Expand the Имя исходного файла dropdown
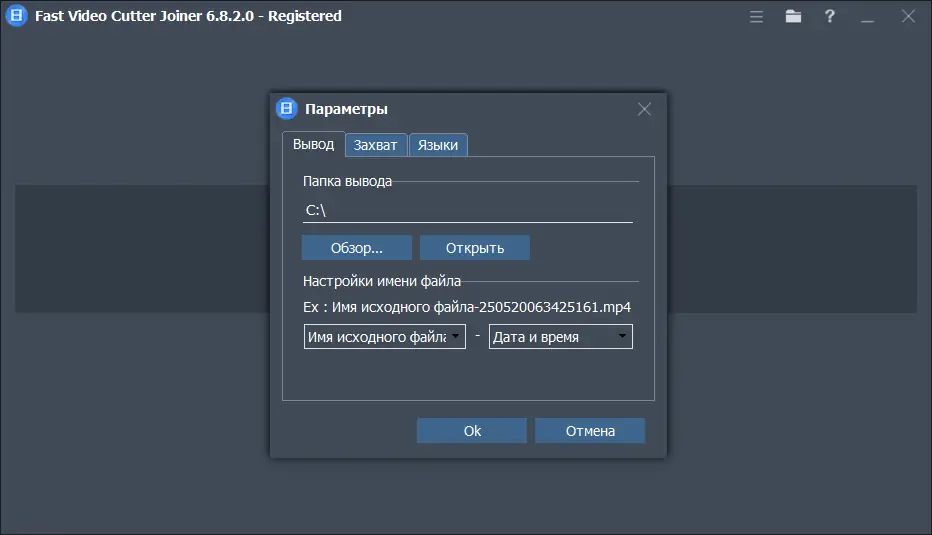The image size is (932, 535). click(x=385, y=337)
